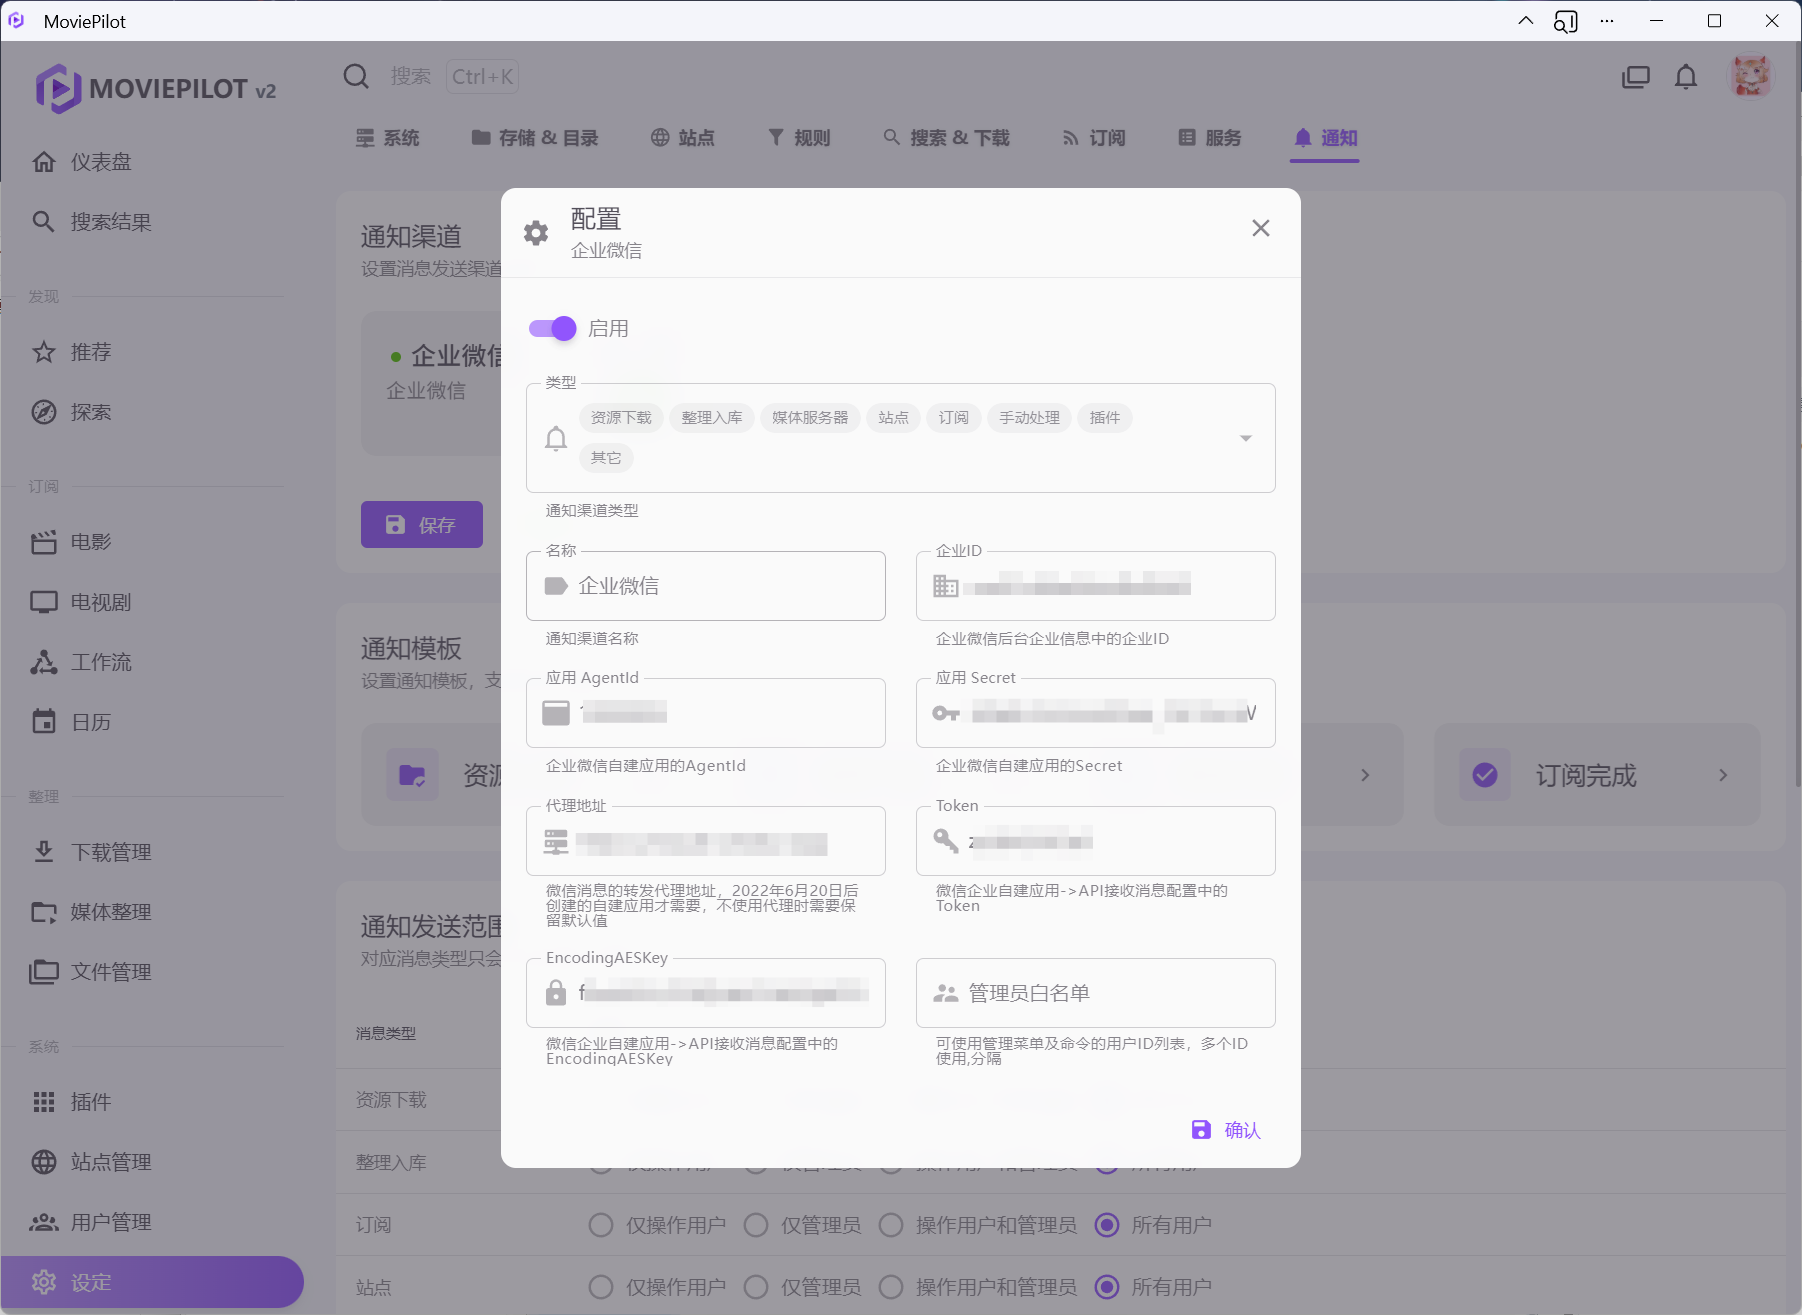1802x1315 pixels.
Task: Click the multi-window icon in the top bar
Action: click(1635, 77)
